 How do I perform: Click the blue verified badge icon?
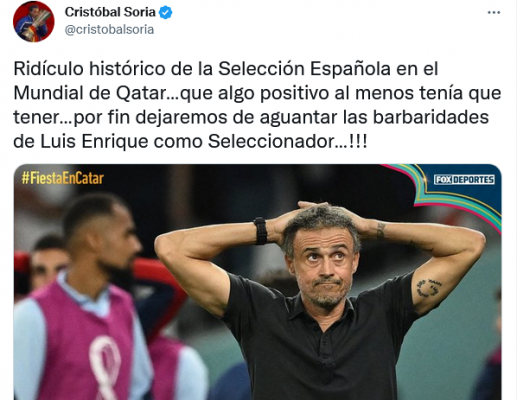point(165,13)
